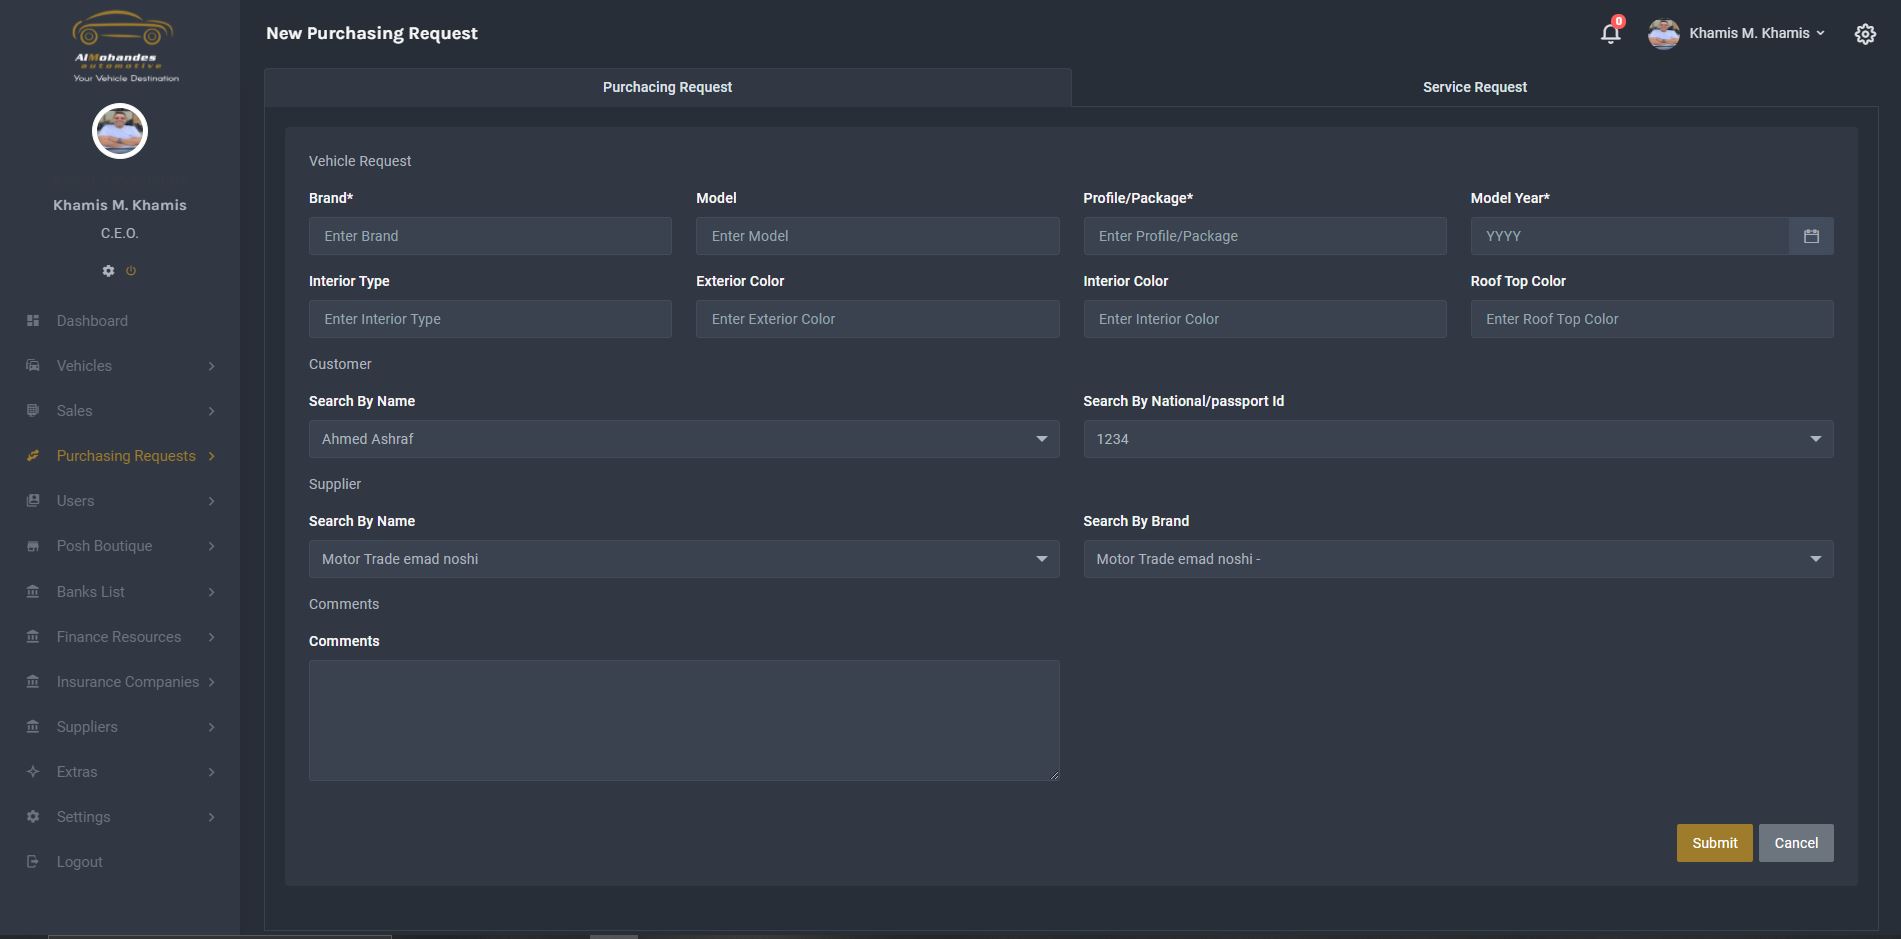Click the Extras sidebar icon
This screenshot has width=1901, height=939.
click(x=33, y=772)
